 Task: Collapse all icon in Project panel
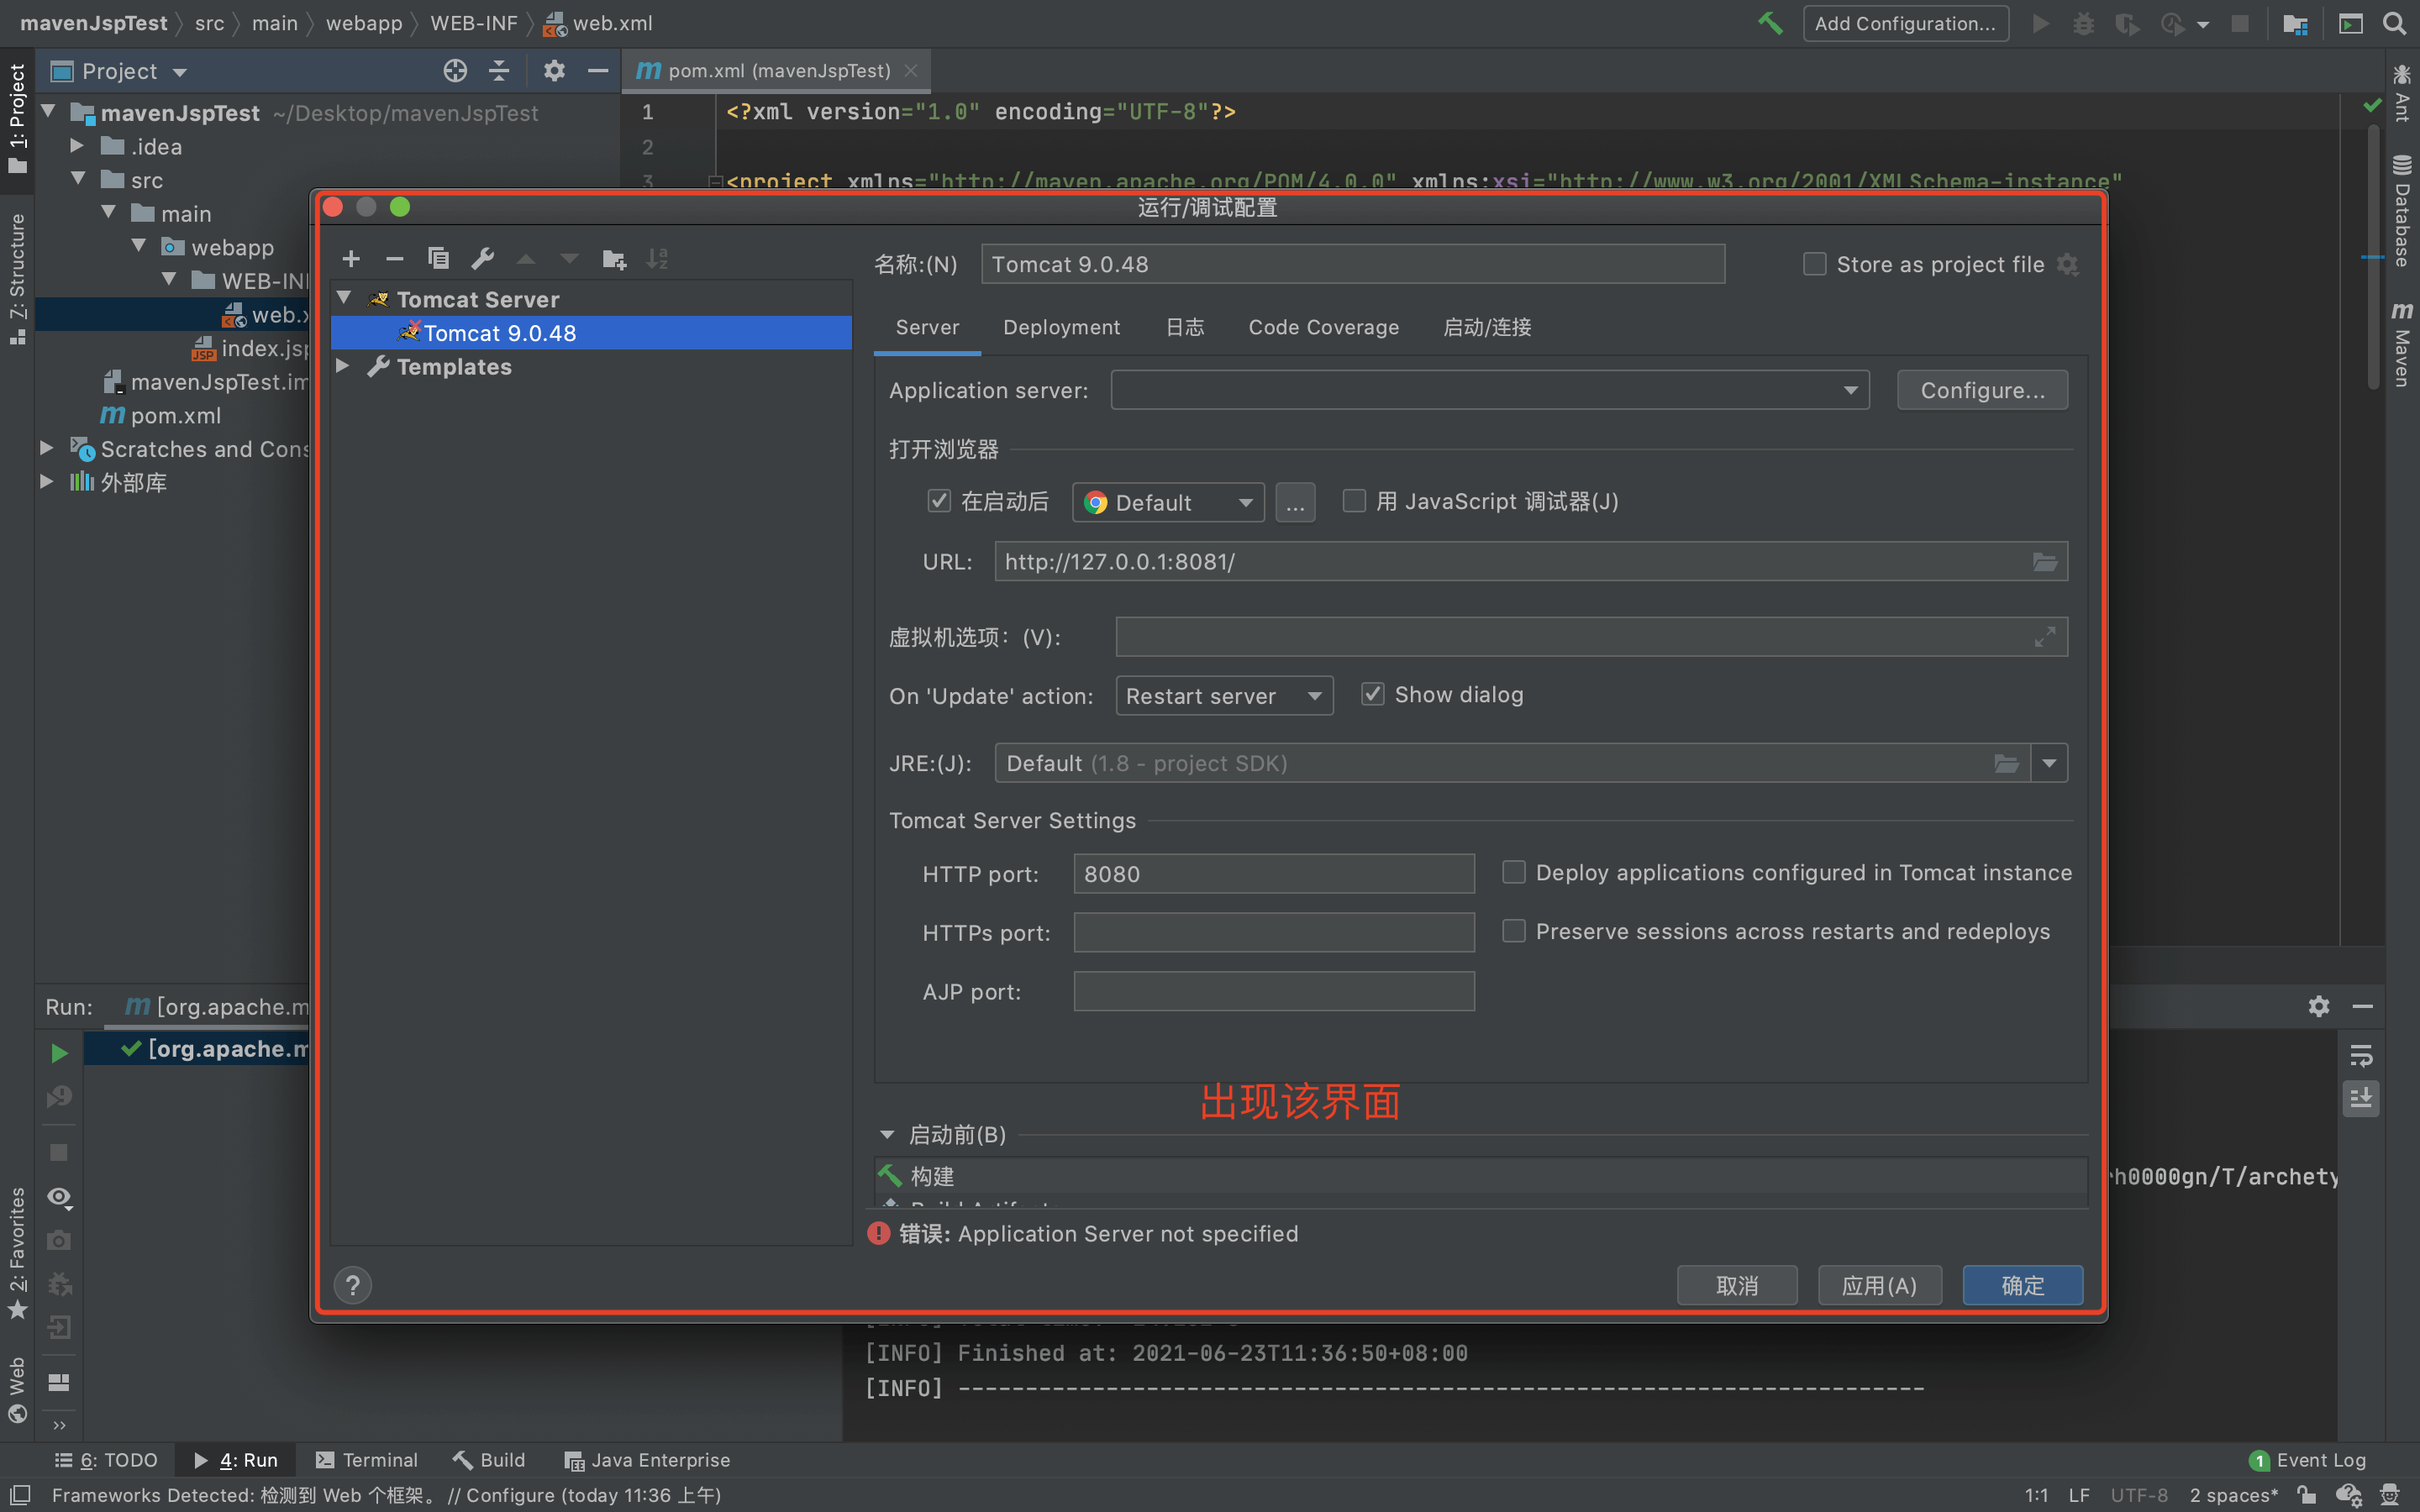pos(499,71)
